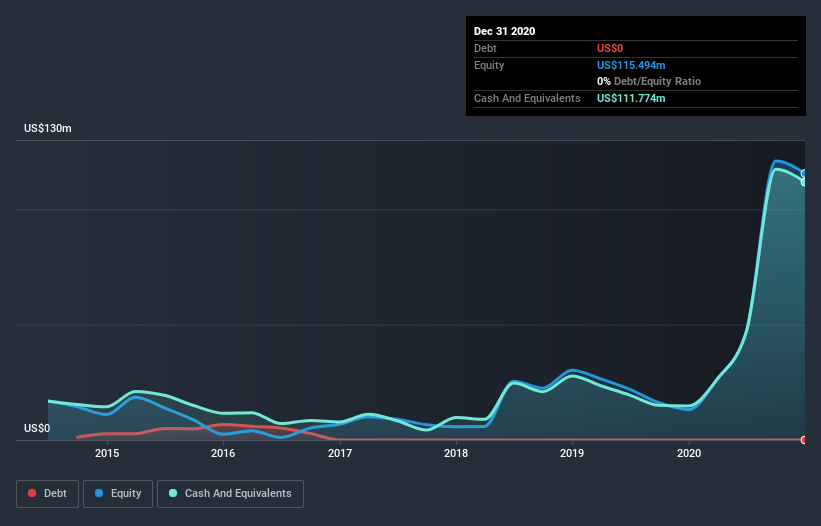
Task: Click the 2019 x-axis label
Action: pyautogui.click(x=572, y=453)
